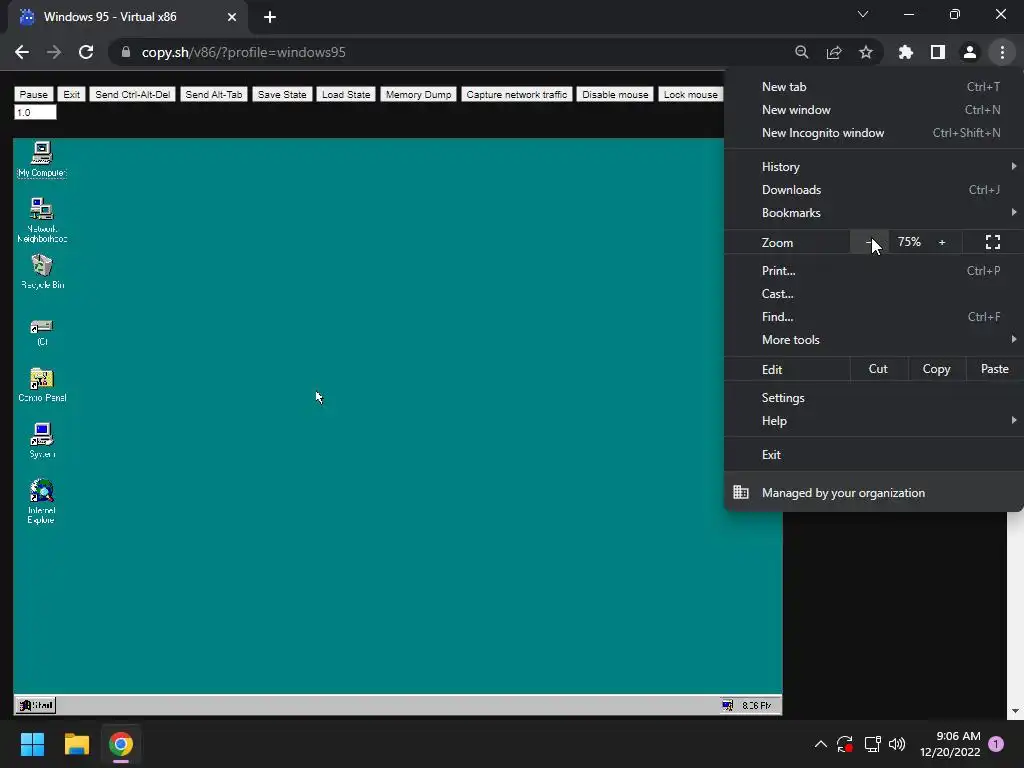Image resolution: width=1024 pixels, height=768 pixels.
Task: Select Print... in the menu
Action: [x=874, y=270]
